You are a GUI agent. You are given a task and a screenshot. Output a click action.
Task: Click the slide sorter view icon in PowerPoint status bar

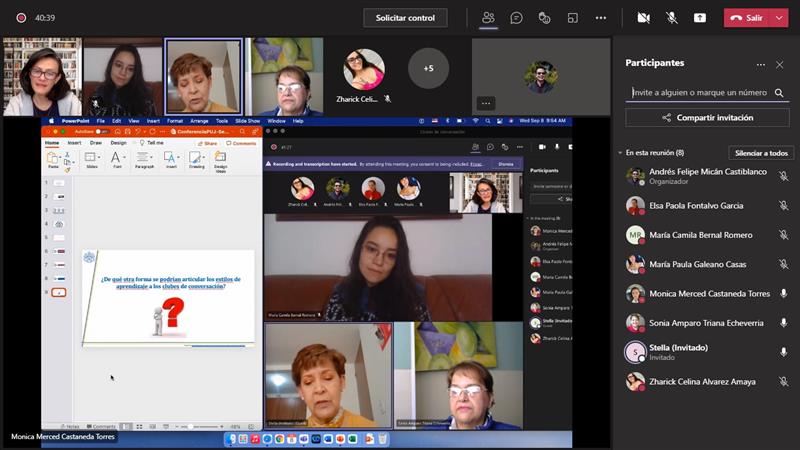coord(139,427)
